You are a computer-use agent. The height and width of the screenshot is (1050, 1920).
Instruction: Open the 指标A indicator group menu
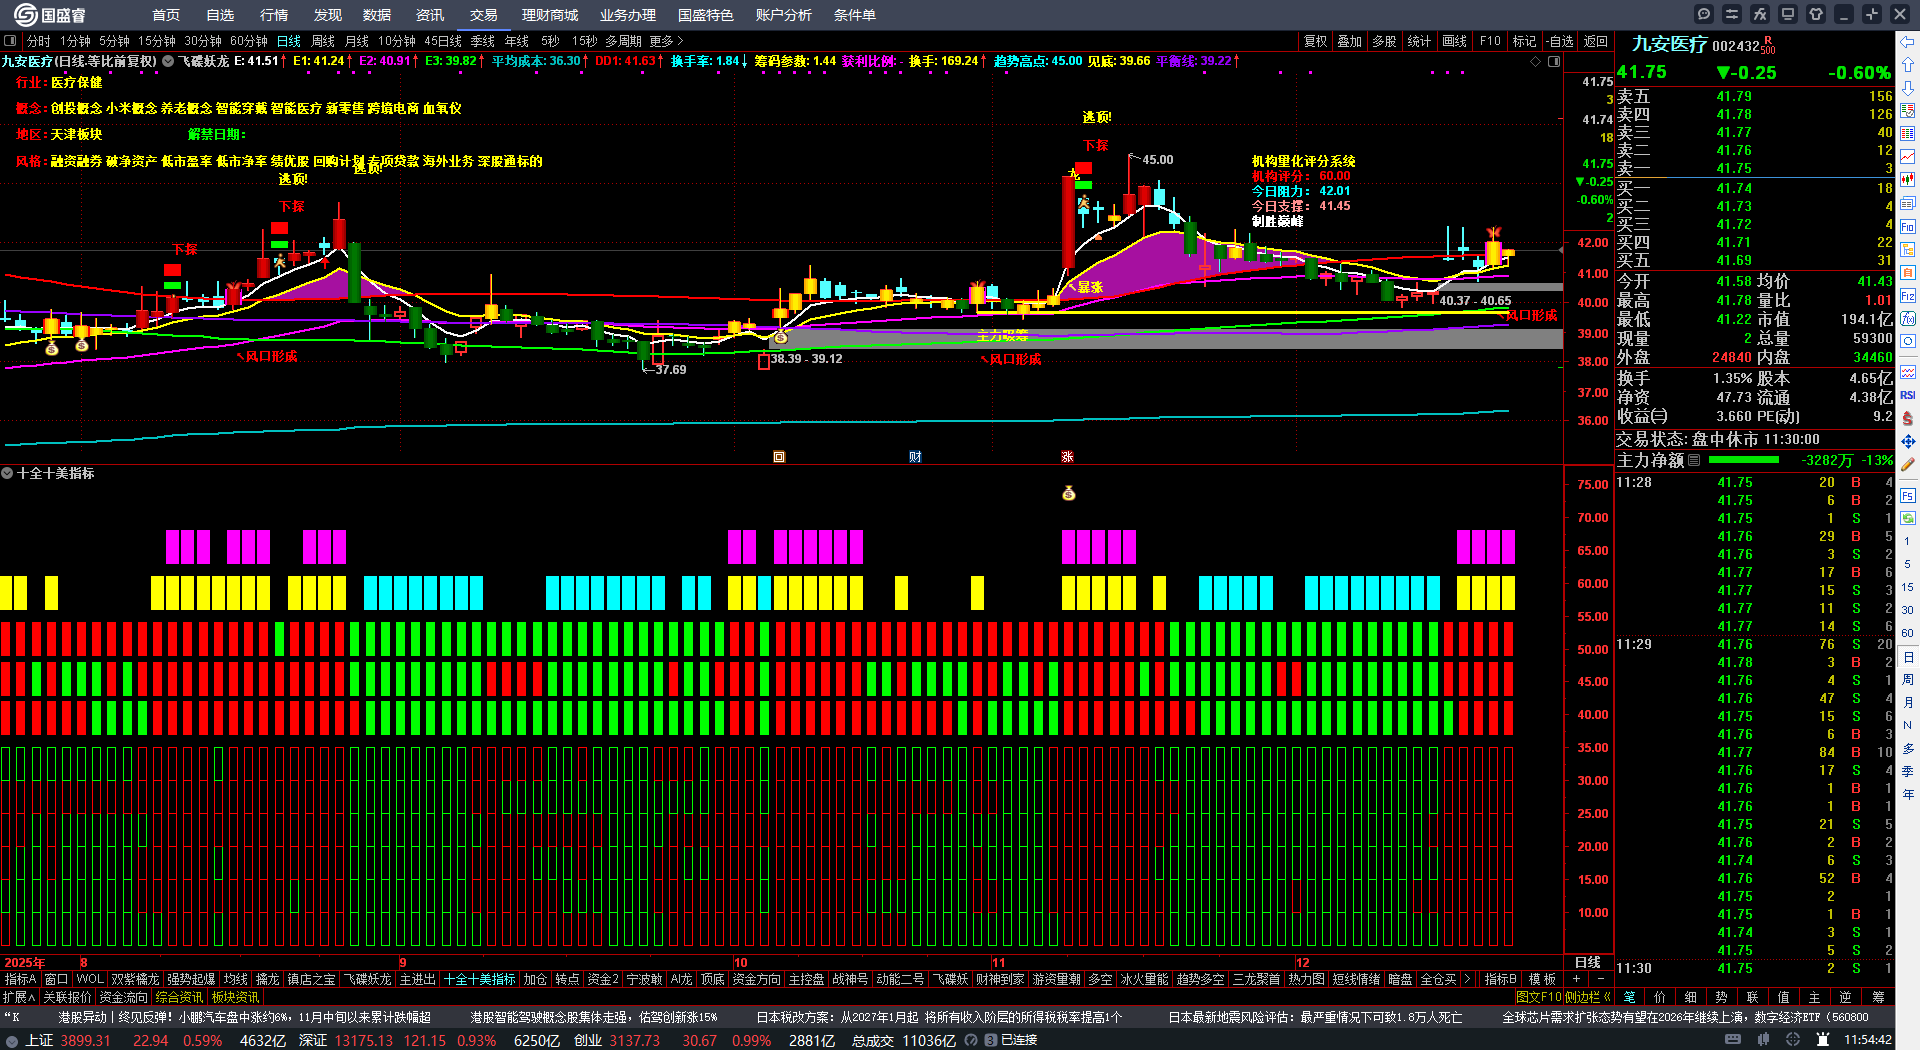20,979
